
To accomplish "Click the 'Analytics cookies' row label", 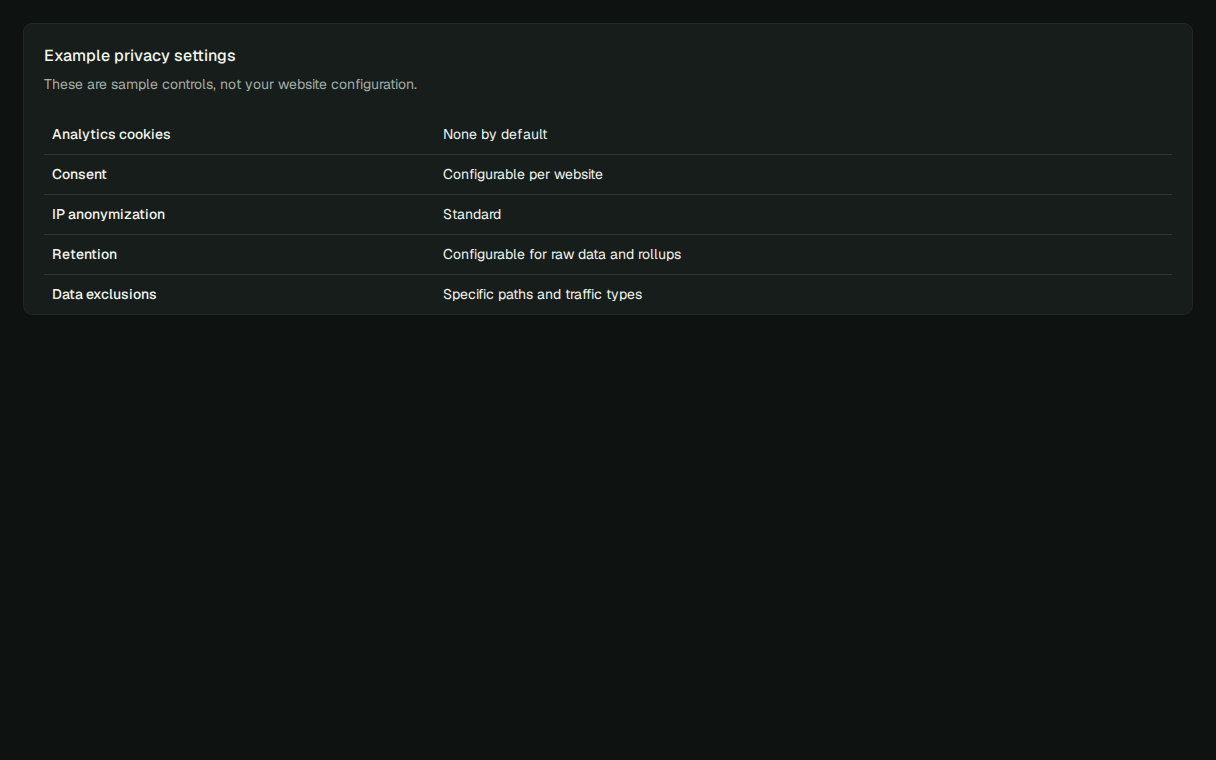I will point(111,135).
